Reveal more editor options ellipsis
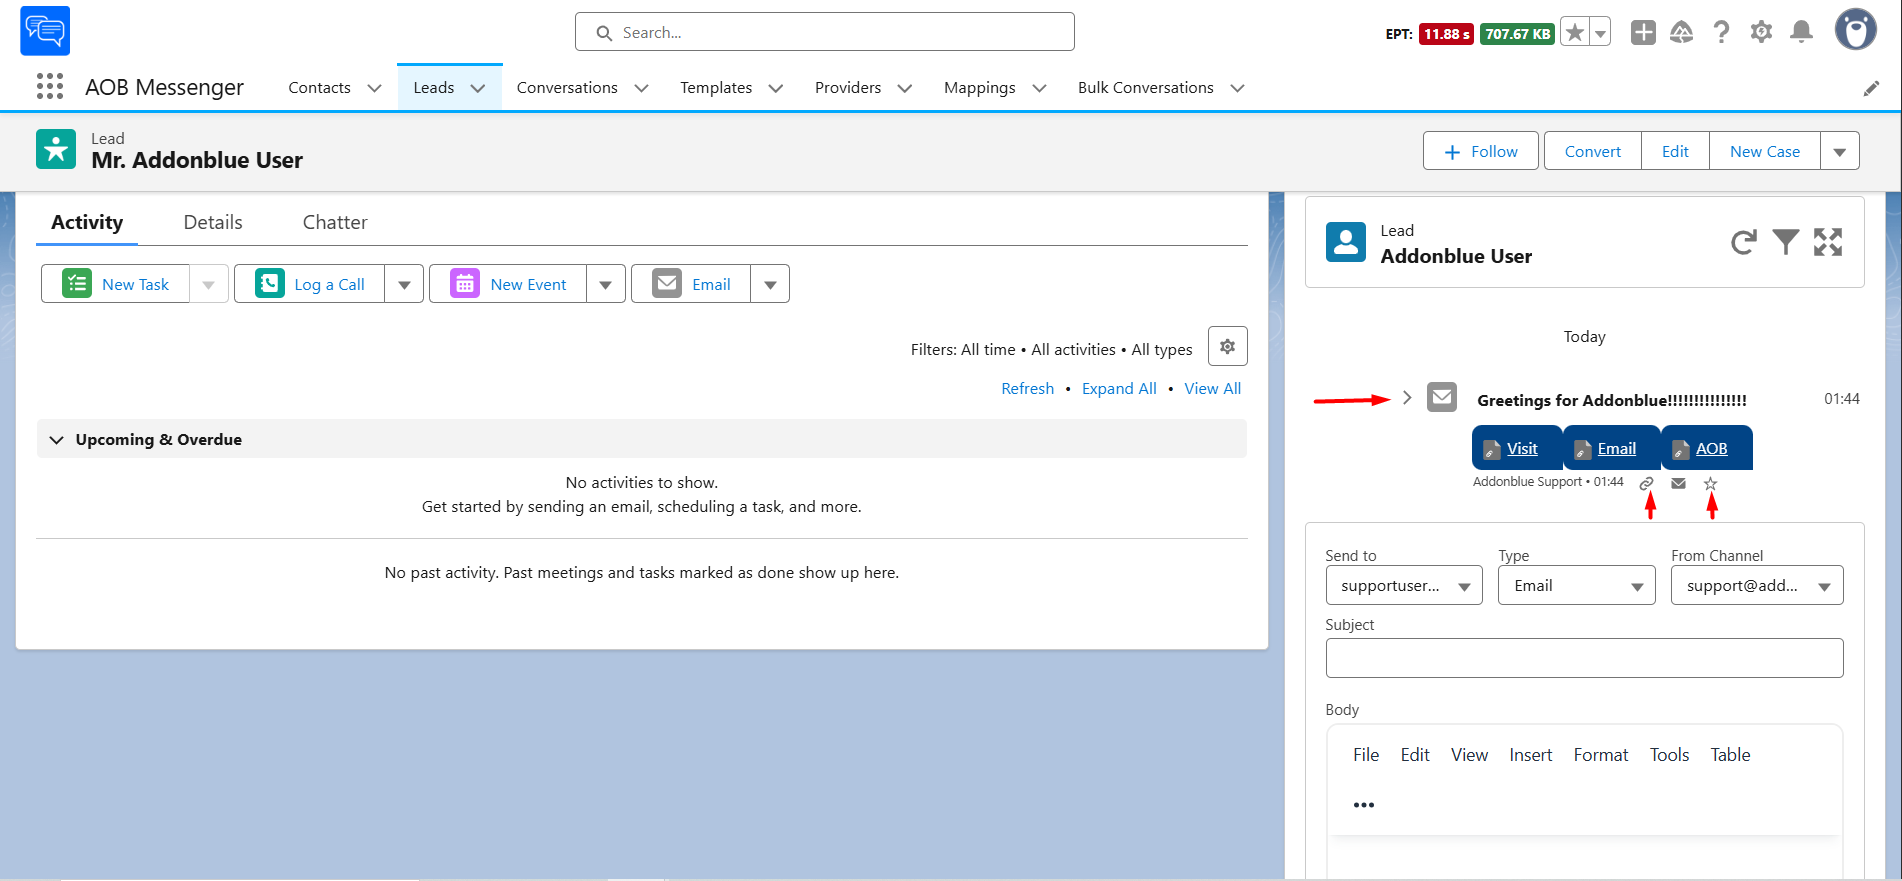This screenshot has height=881, width=1902. pyautogui.click(x=1364, y=805)
